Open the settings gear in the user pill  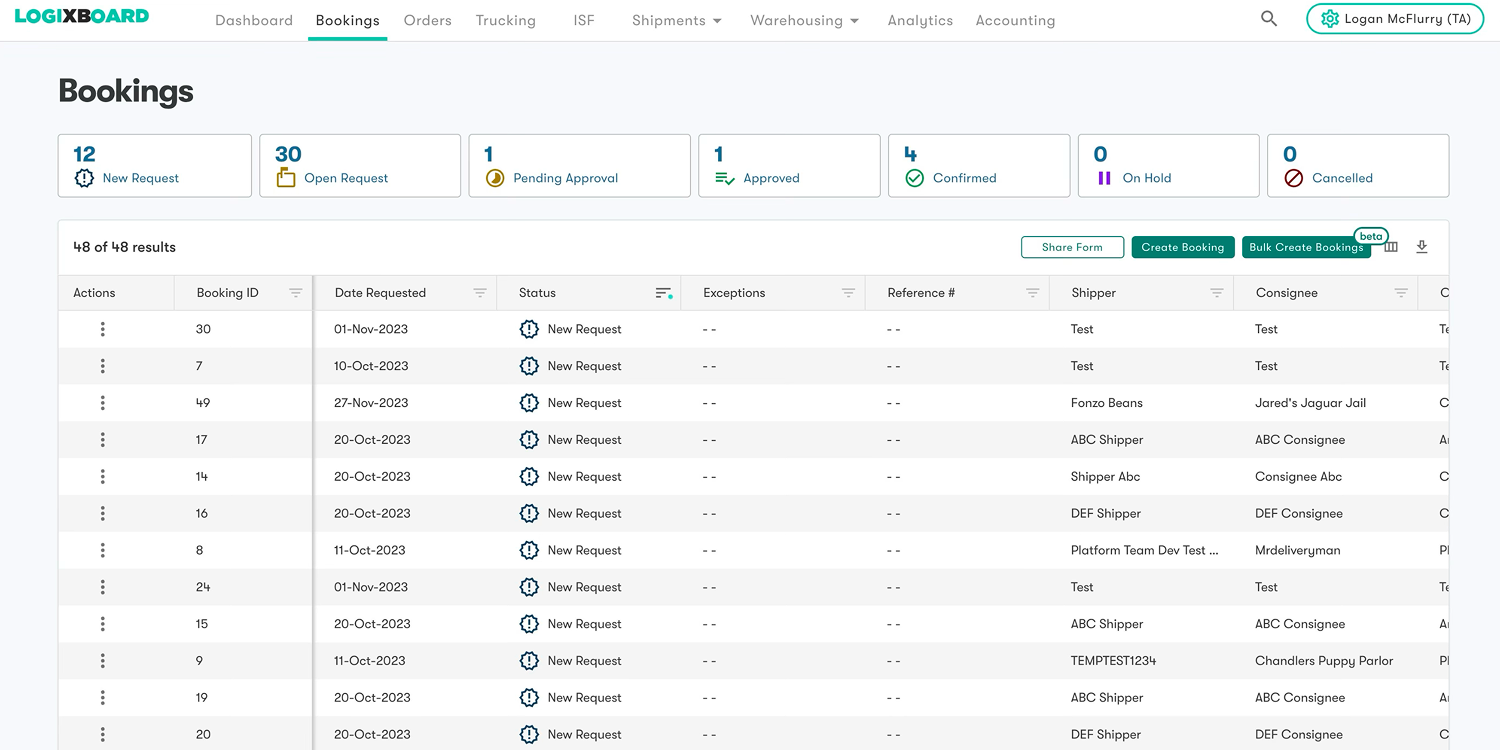pyautogui.click(x=1329, y=19)
